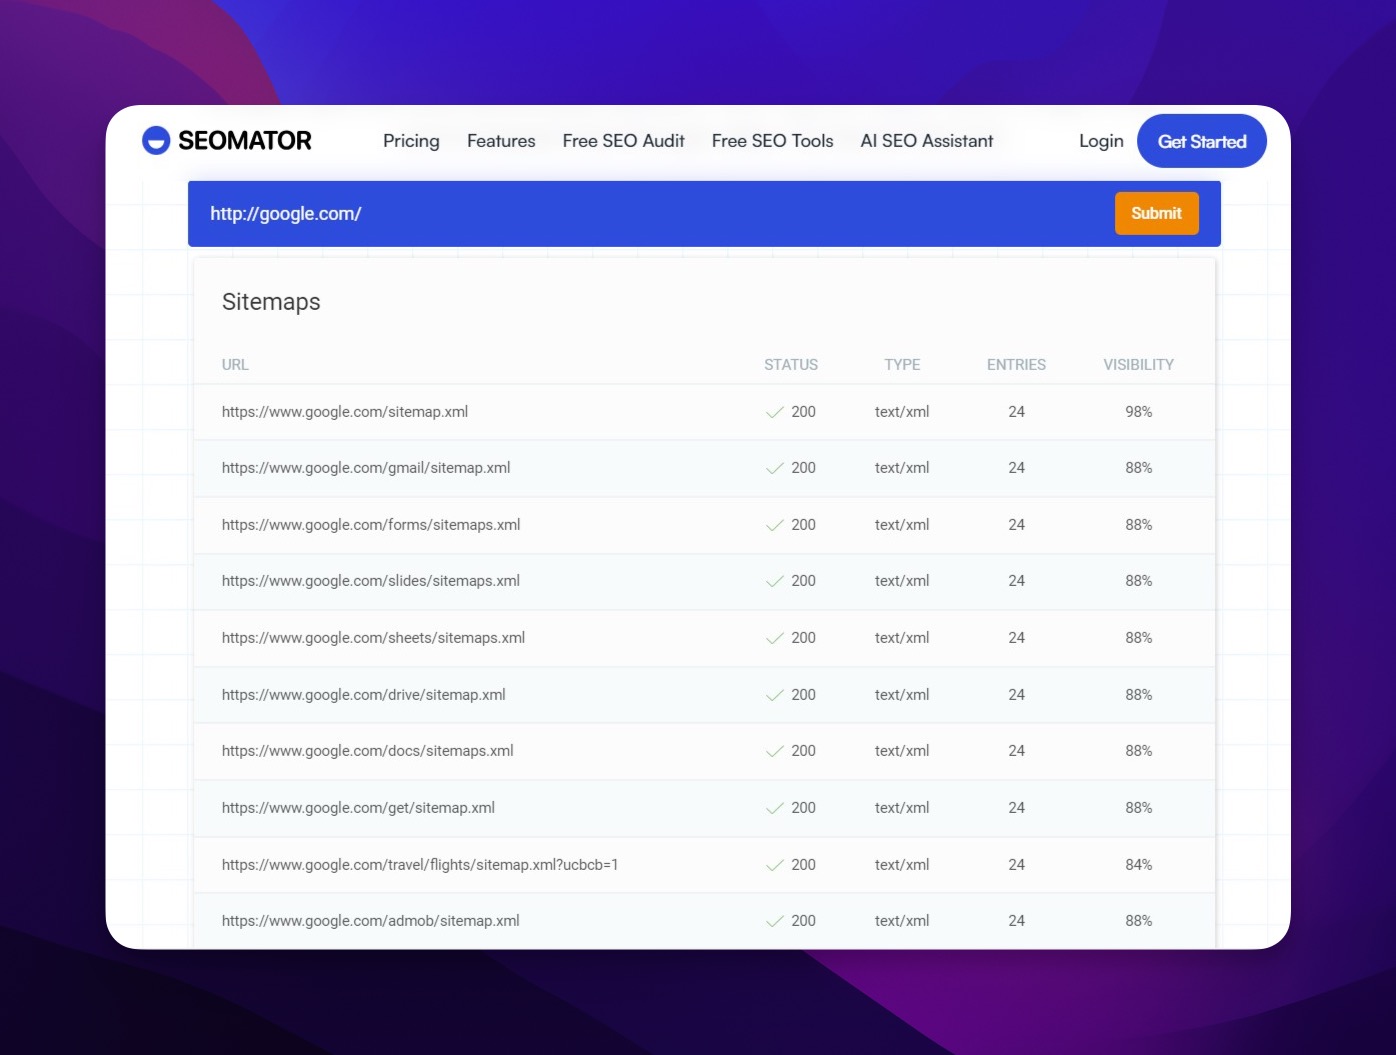1396x1055 pixels.
Task: Open the Features menu item
Action: pos(500,141)
